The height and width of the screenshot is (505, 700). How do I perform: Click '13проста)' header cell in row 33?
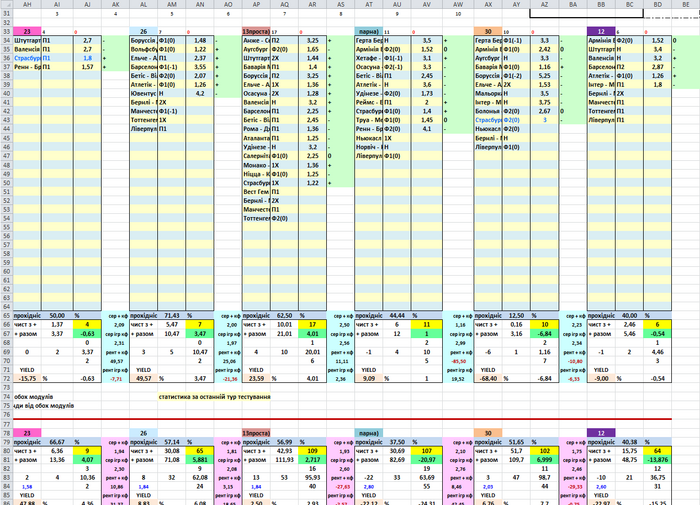click(256, 32)
